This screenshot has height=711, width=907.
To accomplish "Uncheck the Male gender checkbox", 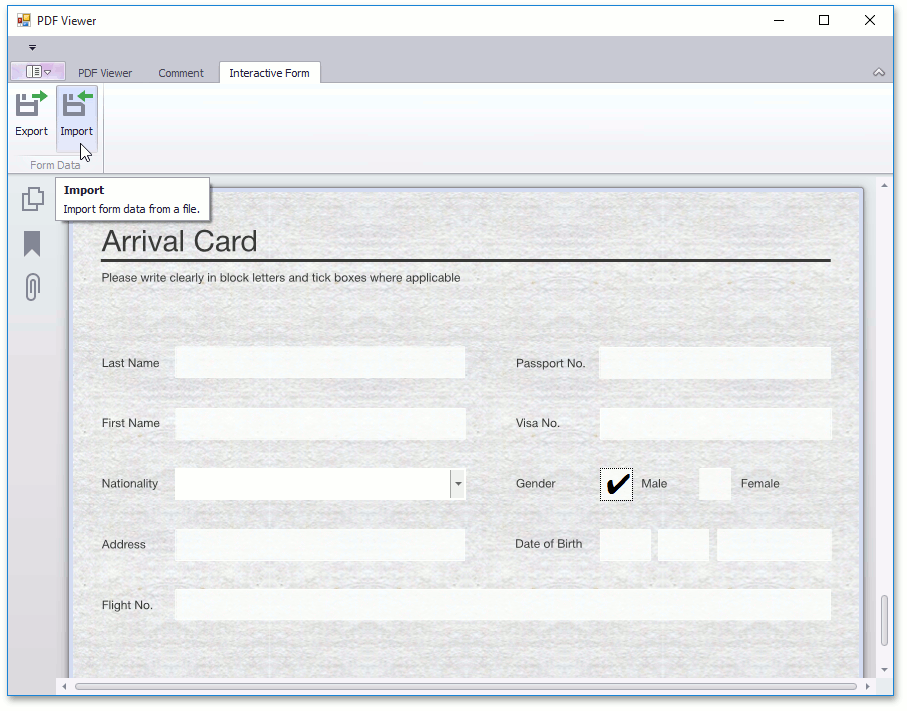I will pyautogui.click(x=617, y=484).
